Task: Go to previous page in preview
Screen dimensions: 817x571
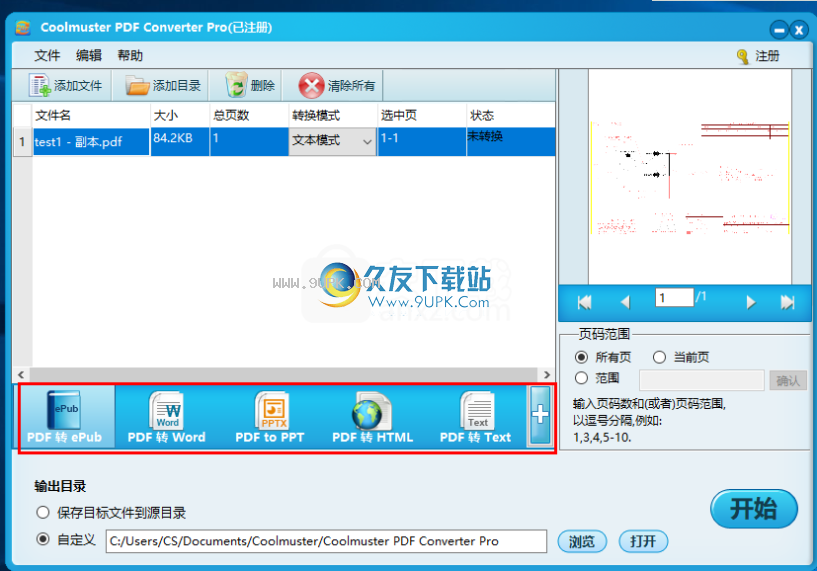Action: (x=626, y=302)
